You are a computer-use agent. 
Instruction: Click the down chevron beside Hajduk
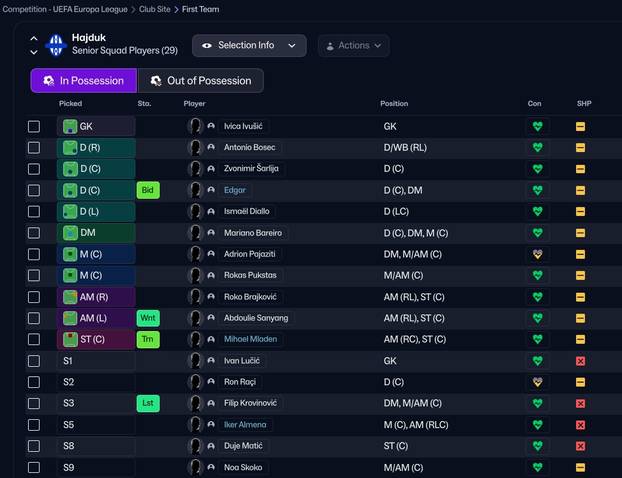[x=33, y=52]
